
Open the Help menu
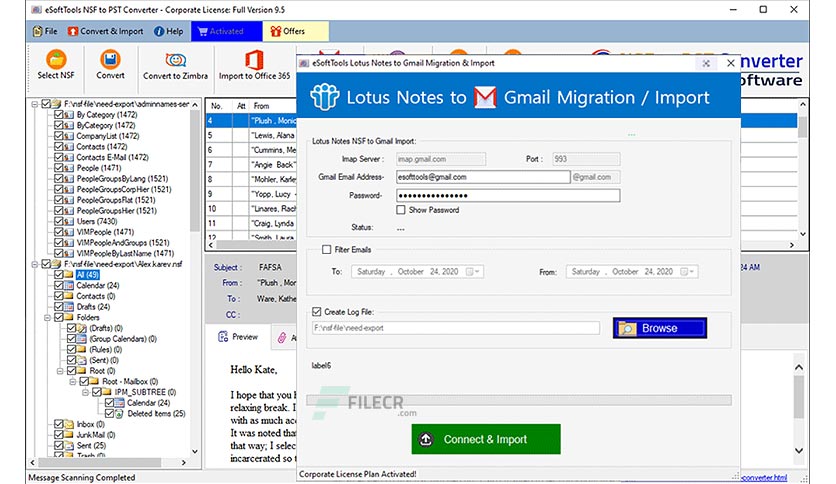point(168,31)
